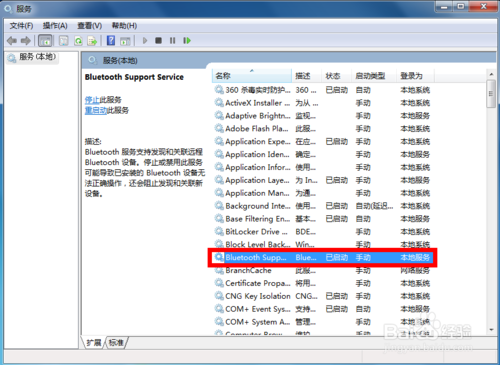Click the Refresh toolbar icon
Viewport: 500px width, 365px height.
(x=78, y=41)
